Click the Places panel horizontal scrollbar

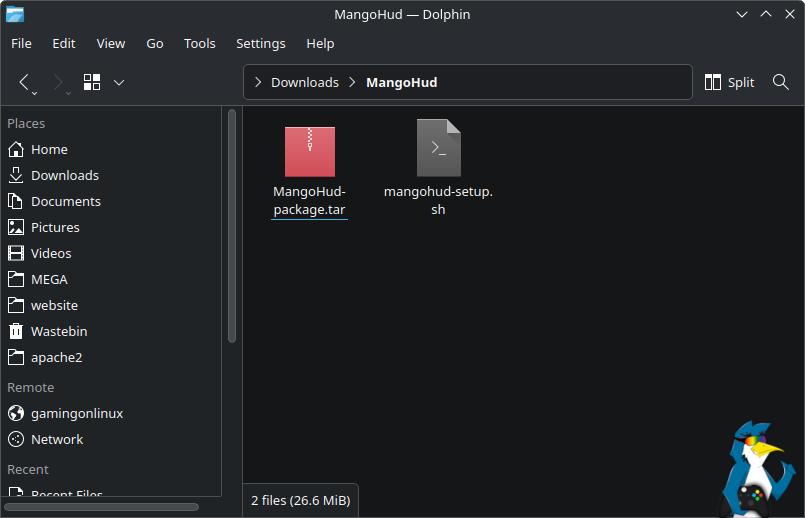point(100,507)
